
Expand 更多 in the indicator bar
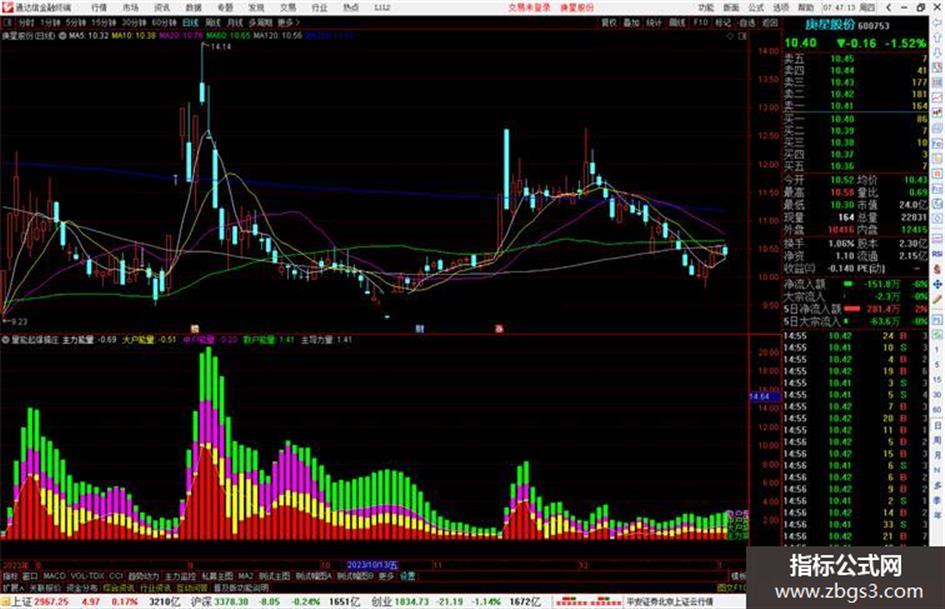tap(386, 576)
